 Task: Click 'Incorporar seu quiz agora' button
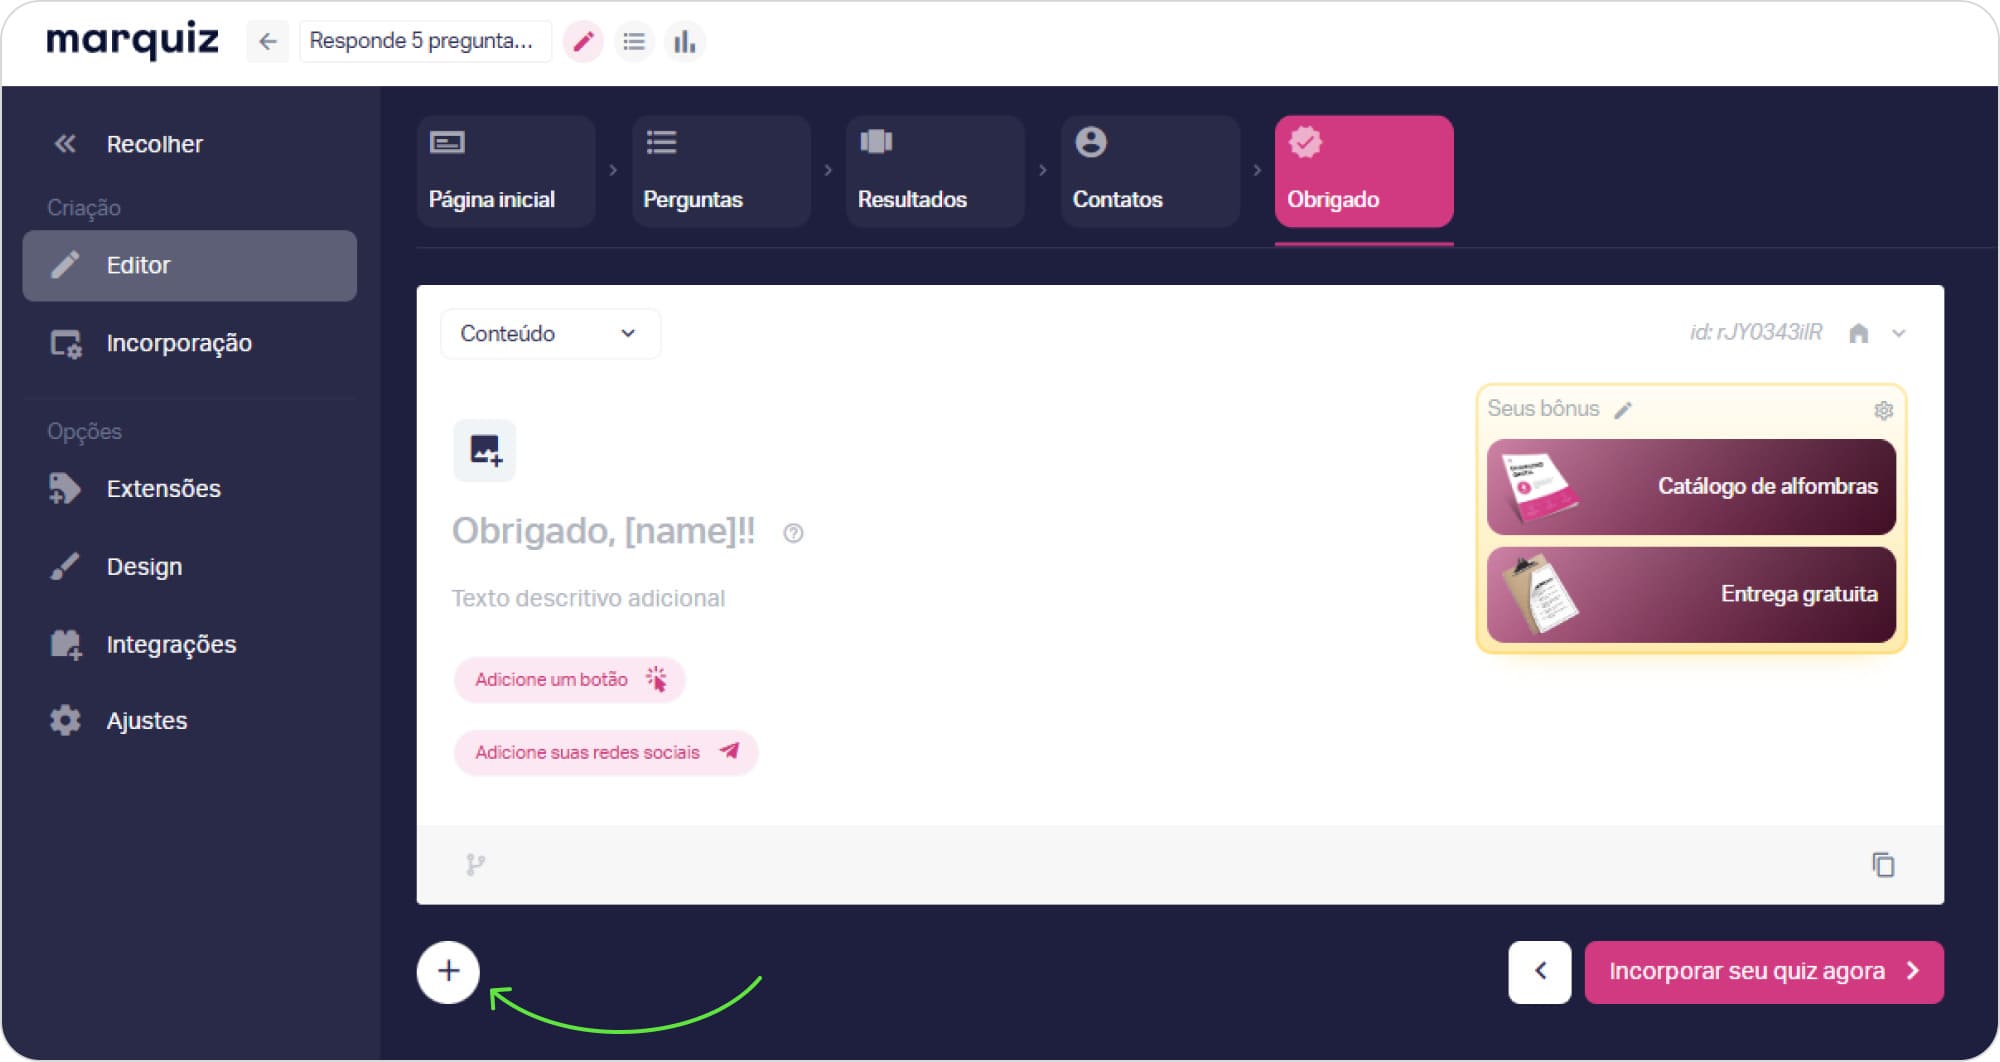[1764, 972]
